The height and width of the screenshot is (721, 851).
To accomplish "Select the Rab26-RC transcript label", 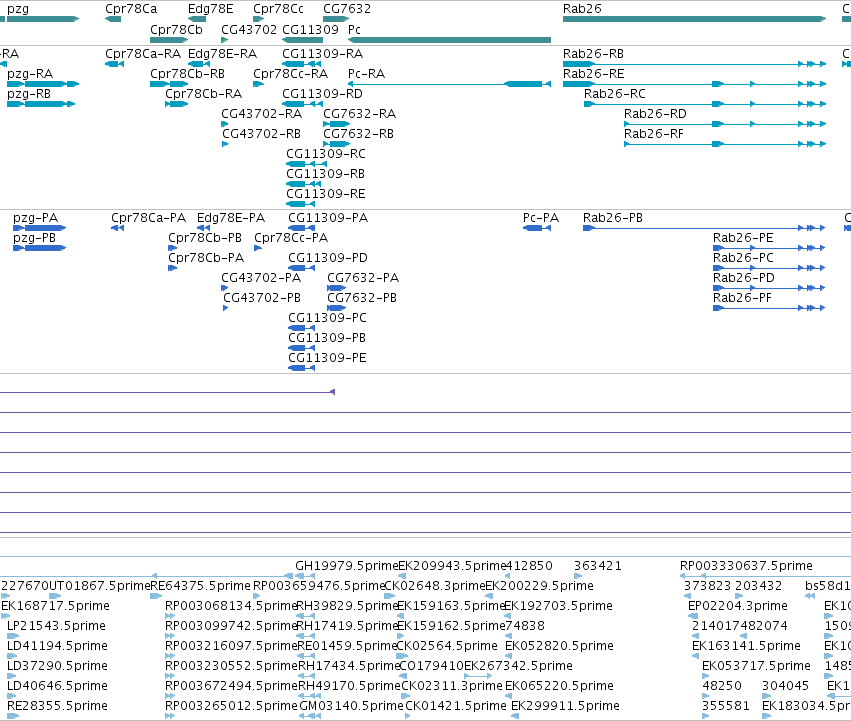I will click(x=615, y=94).
